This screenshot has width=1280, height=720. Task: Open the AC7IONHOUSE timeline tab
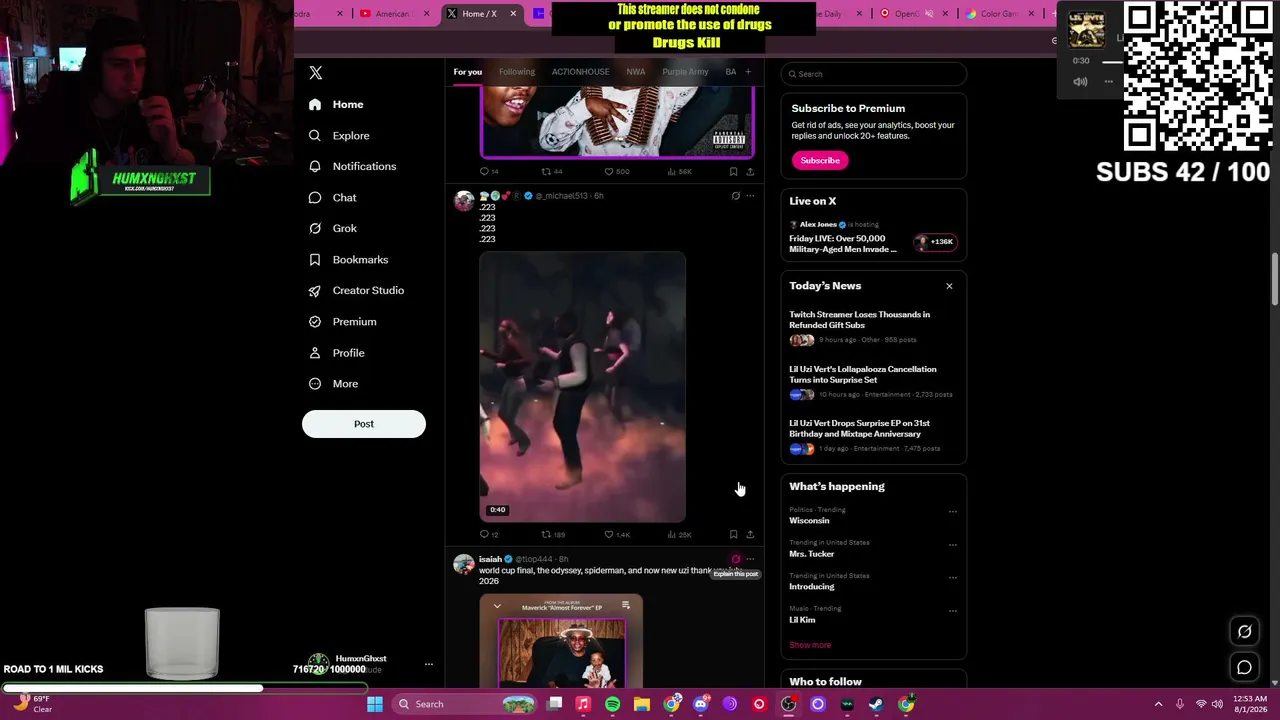[x=580, y=72]
